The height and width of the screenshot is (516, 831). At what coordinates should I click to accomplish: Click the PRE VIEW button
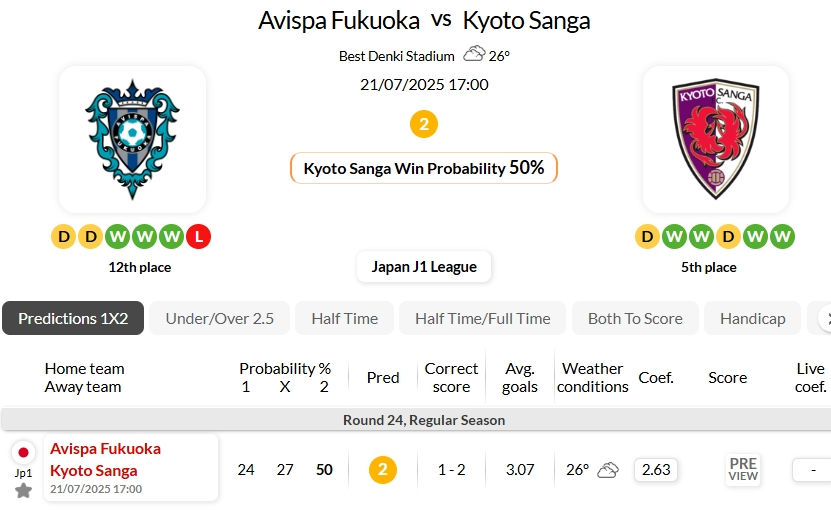pyautogui.click(x=743, y=469)
